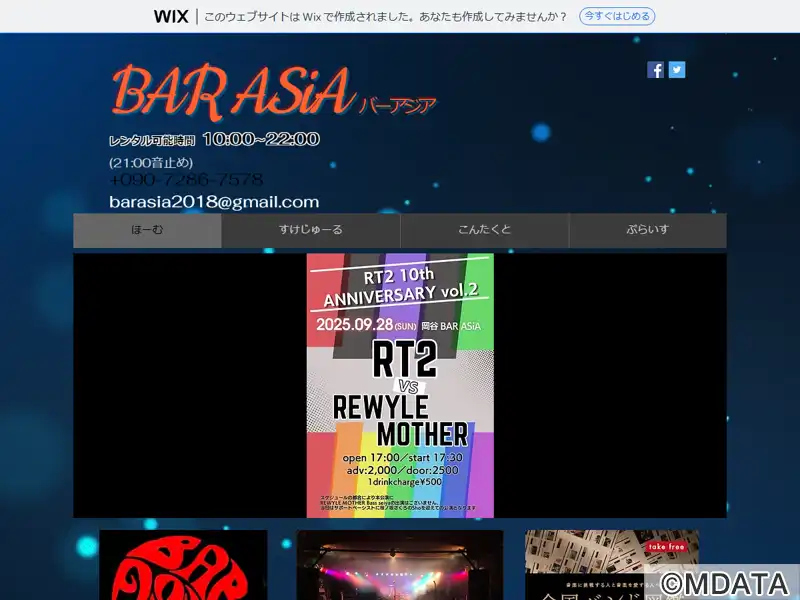Click the red take free badge
The image size is (800, 600).
tap(668, 547)
